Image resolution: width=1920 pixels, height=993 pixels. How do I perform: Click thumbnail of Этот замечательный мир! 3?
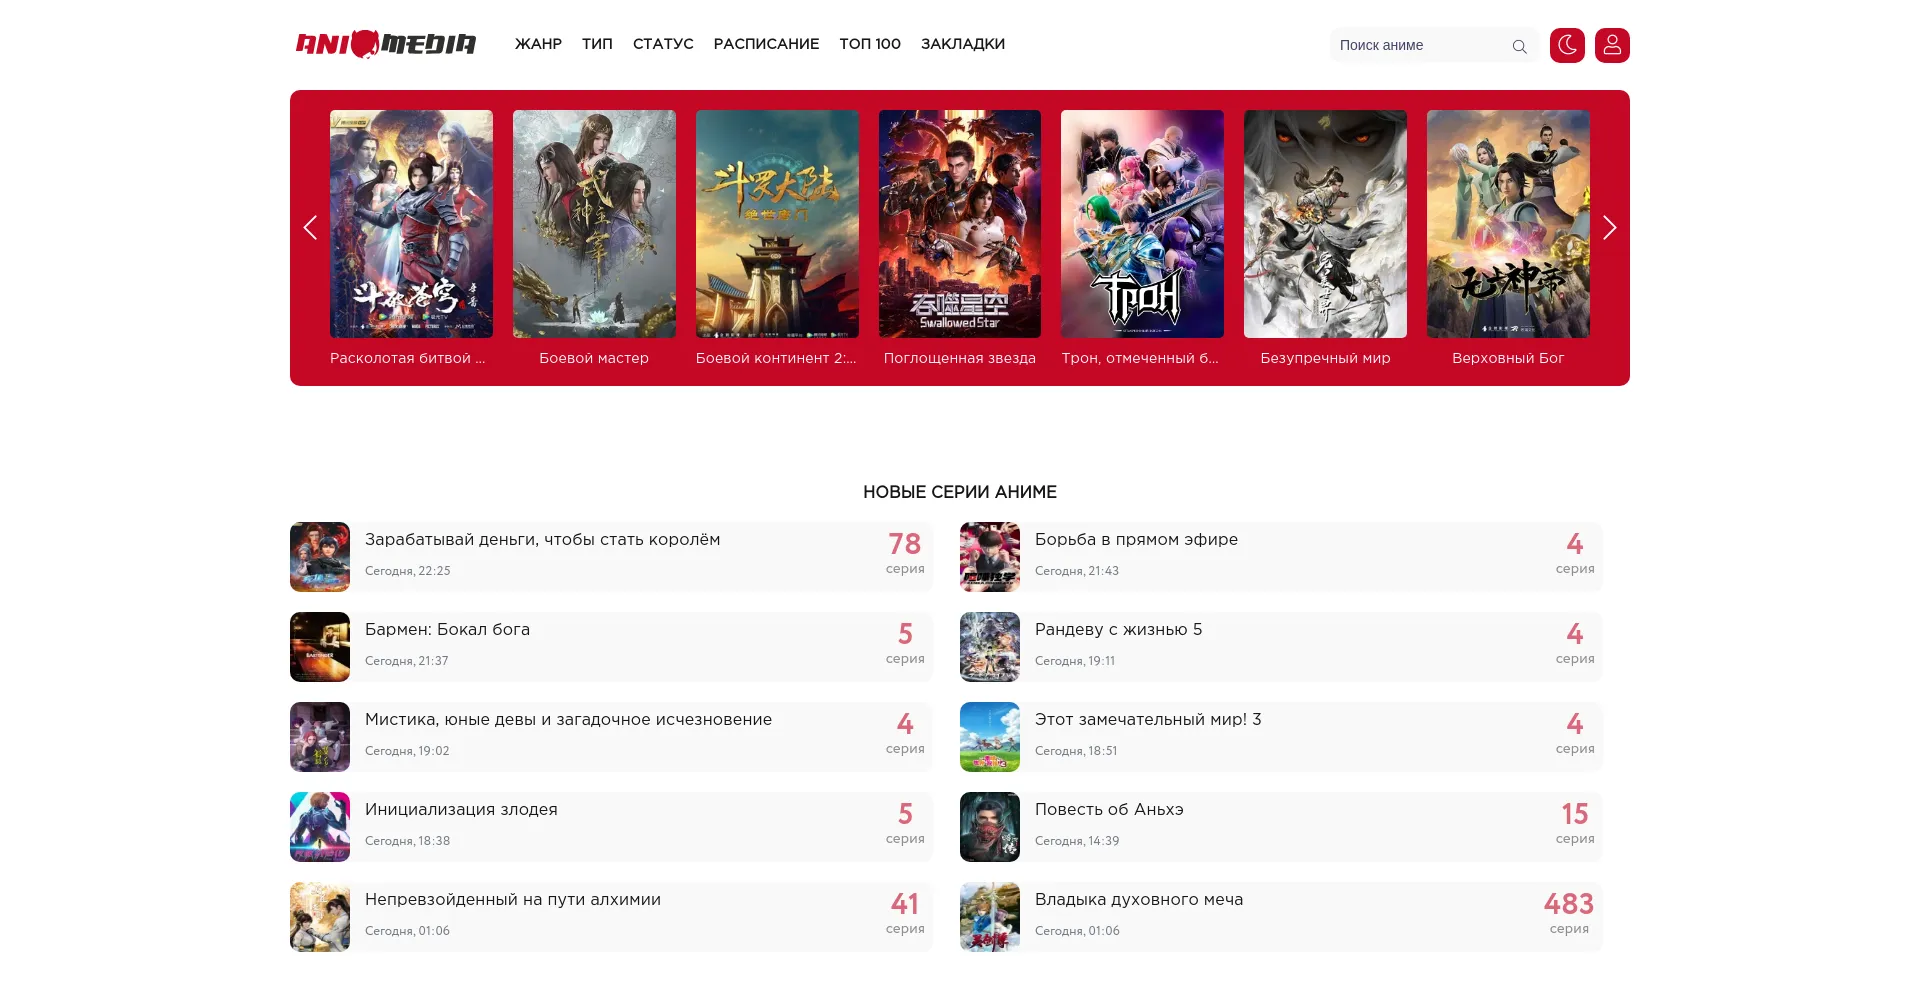click(x=990, y=737)
